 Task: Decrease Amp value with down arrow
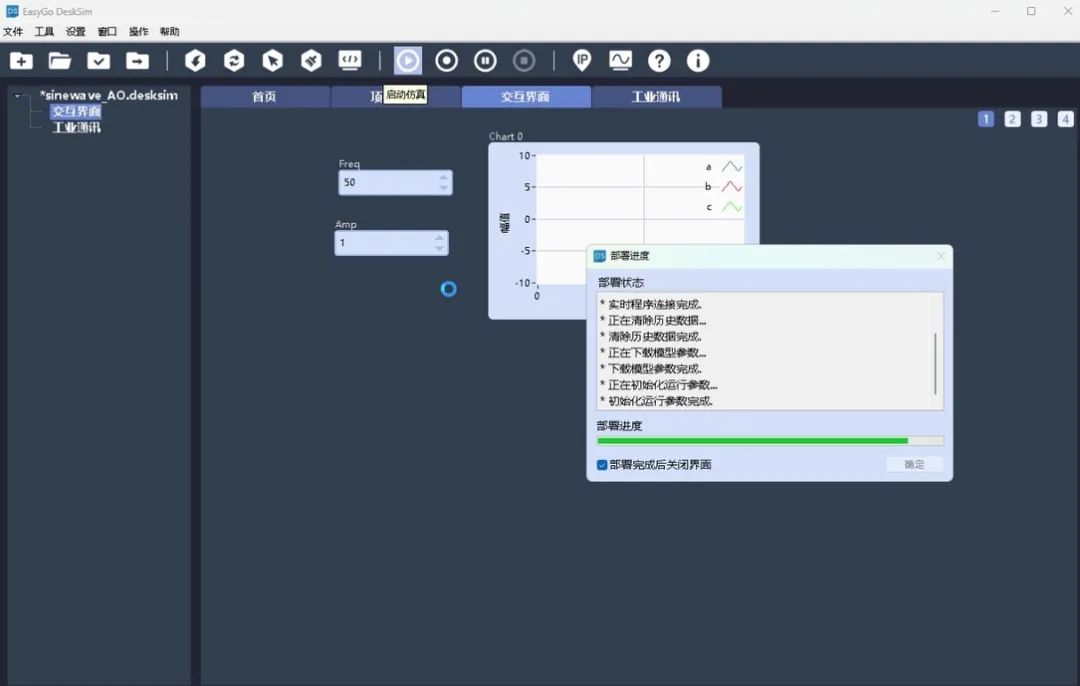pos(439,249)
